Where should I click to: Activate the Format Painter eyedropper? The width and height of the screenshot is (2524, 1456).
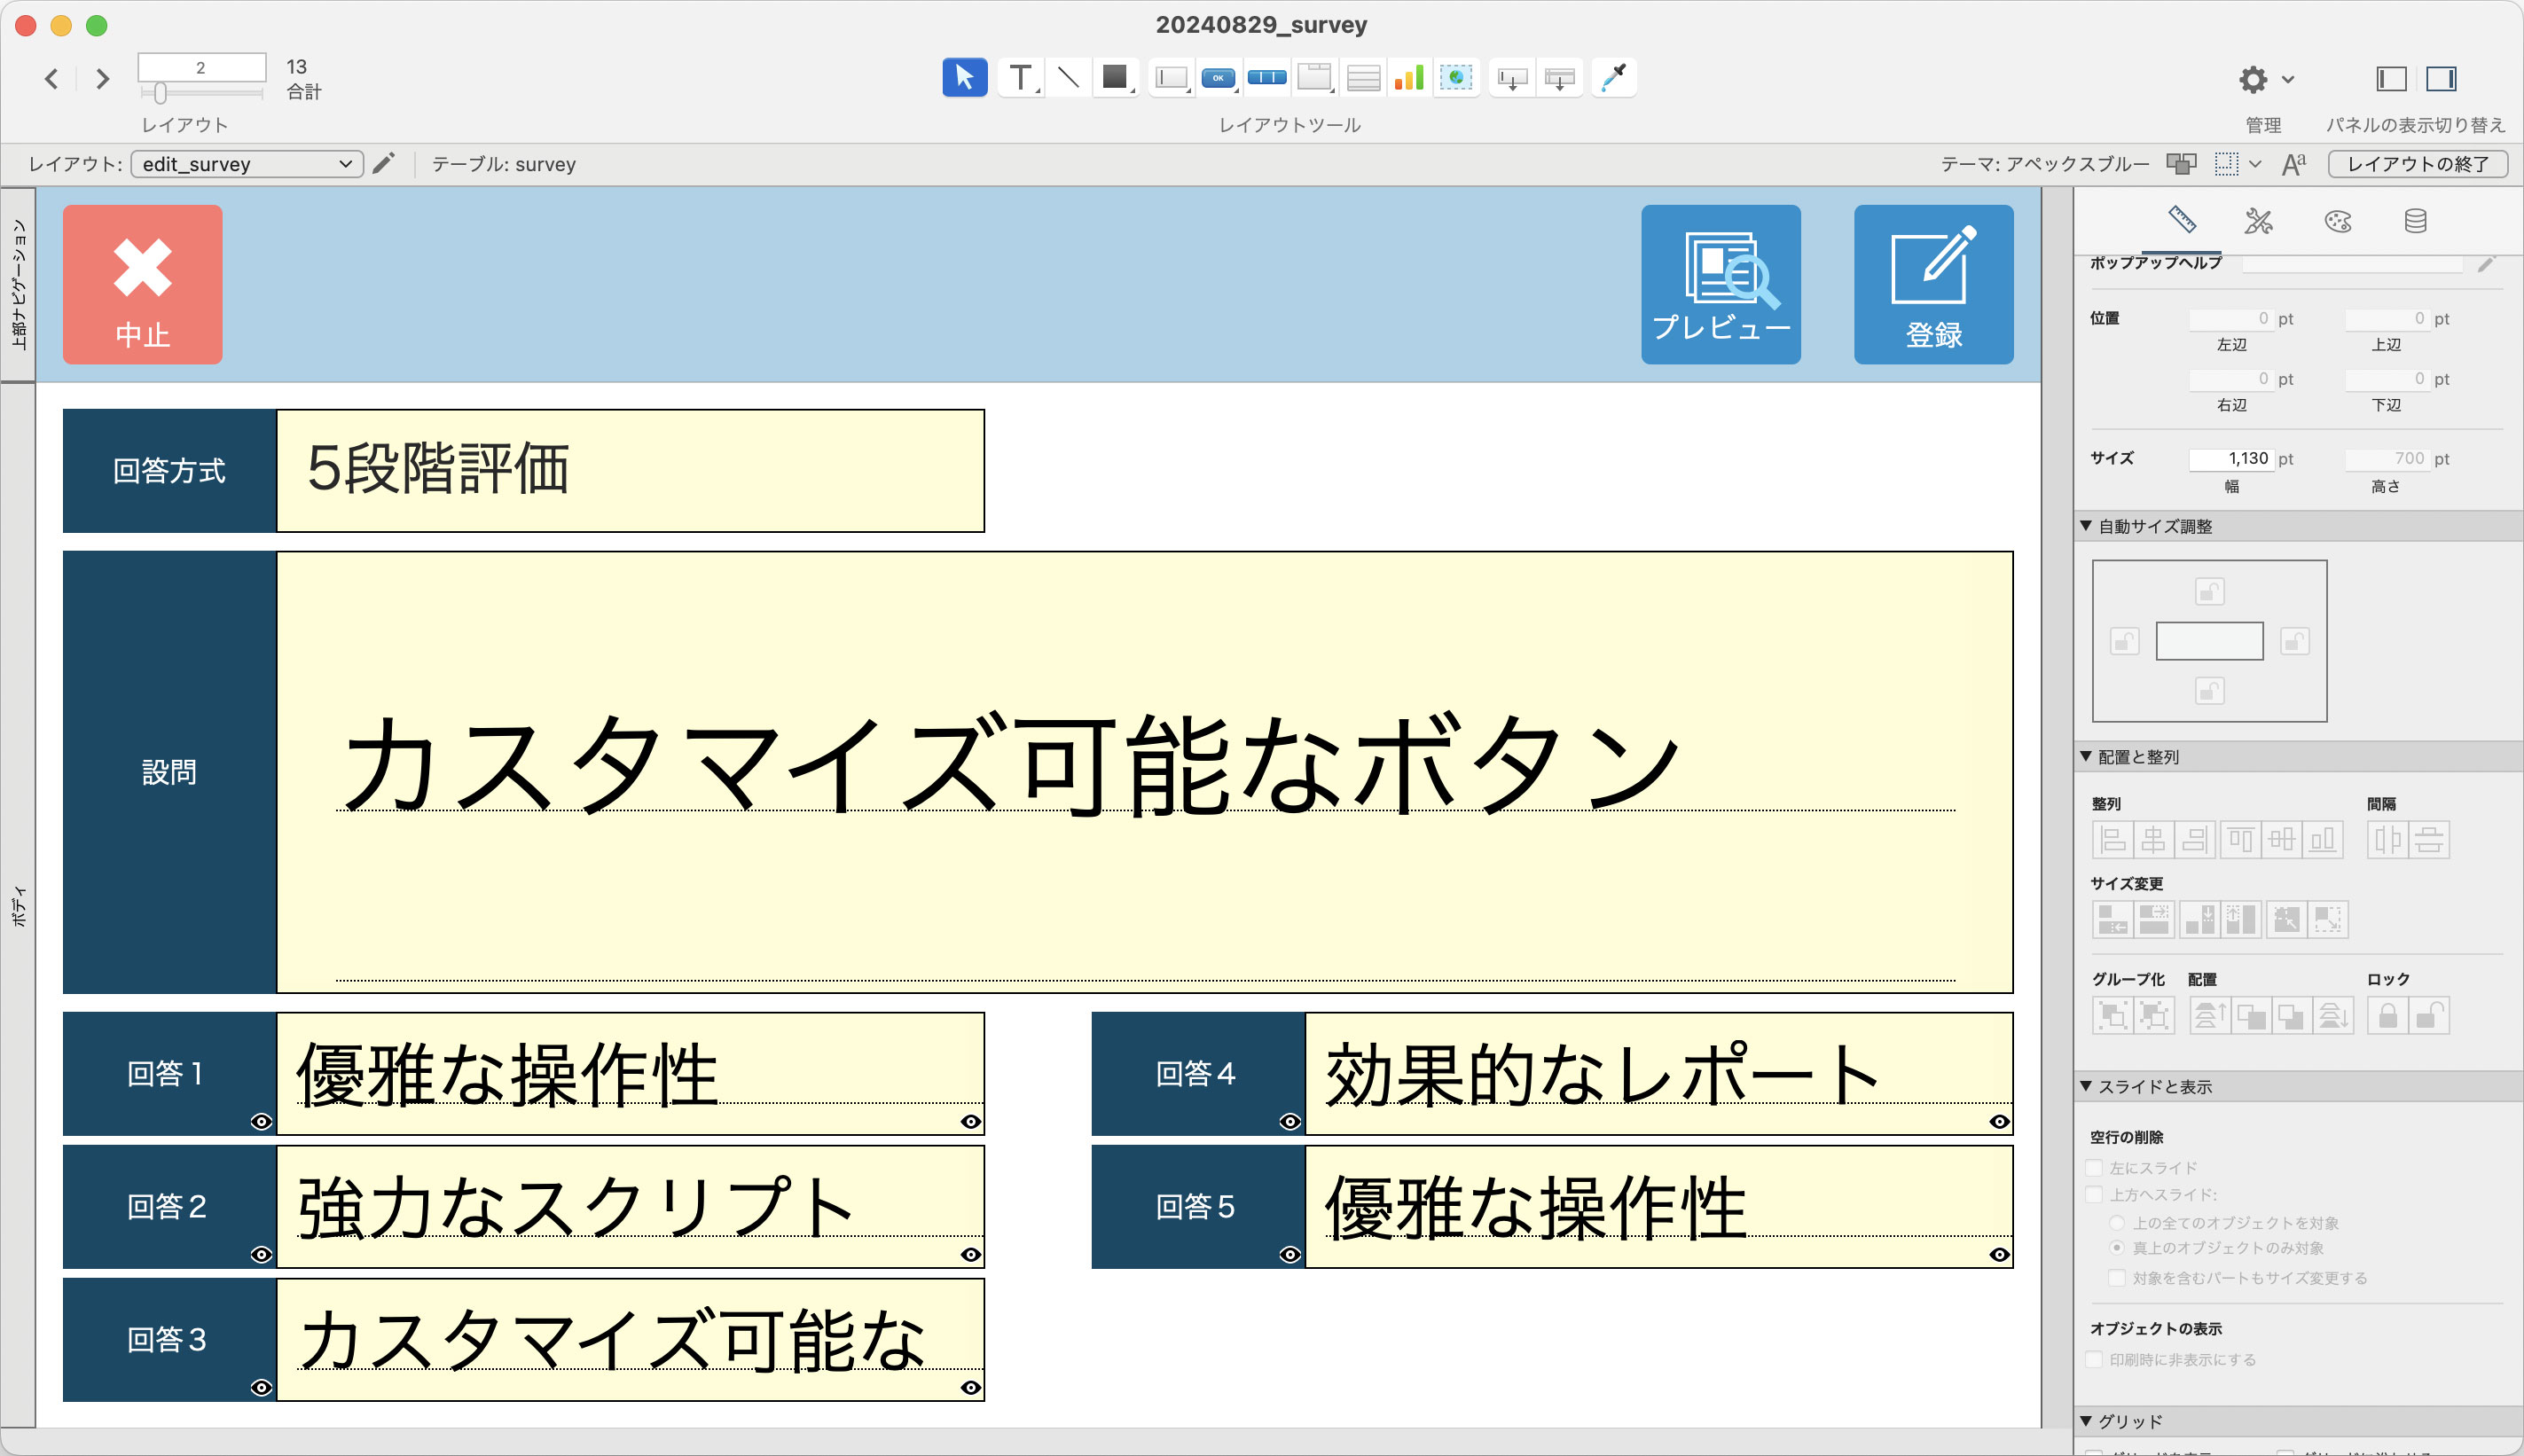[x=1614, y=77]
